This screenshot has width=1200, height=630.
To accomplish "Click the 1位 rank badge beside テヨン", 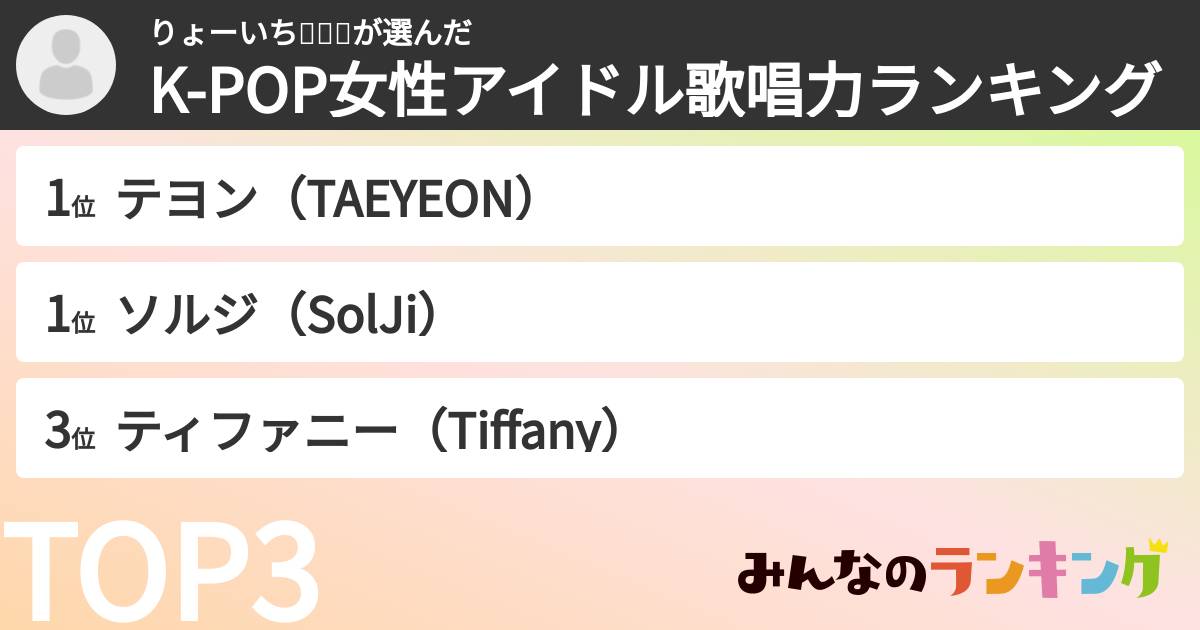I will point(70,201).
